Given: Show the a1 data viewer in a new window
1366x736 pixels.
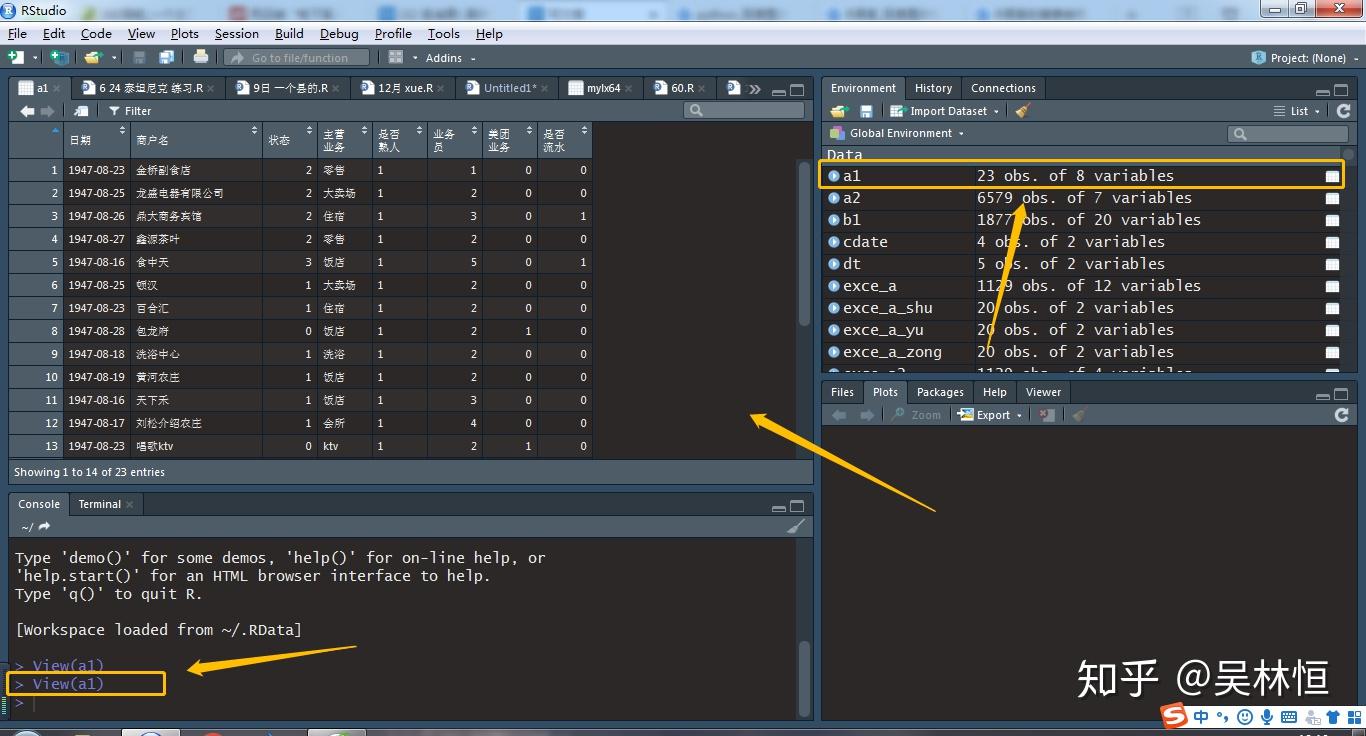Looking at the screenshot, I should (81, 111).
